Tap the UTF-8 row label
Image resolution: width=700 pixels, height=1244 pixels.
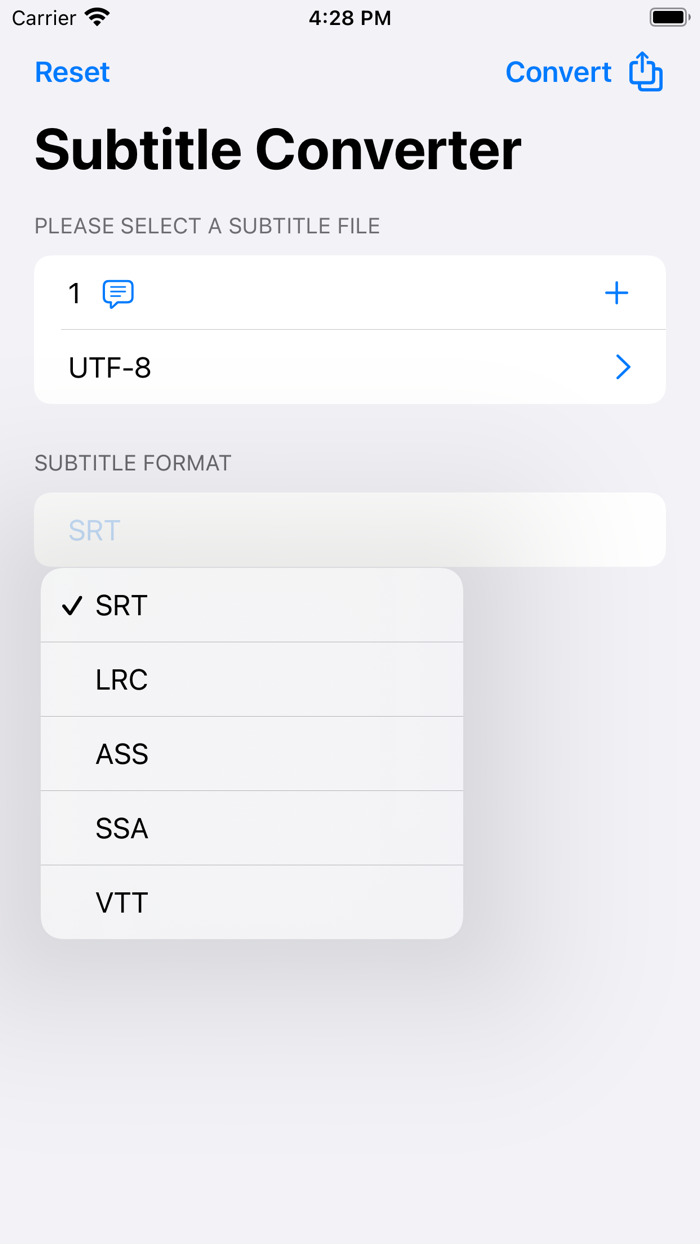110,367
